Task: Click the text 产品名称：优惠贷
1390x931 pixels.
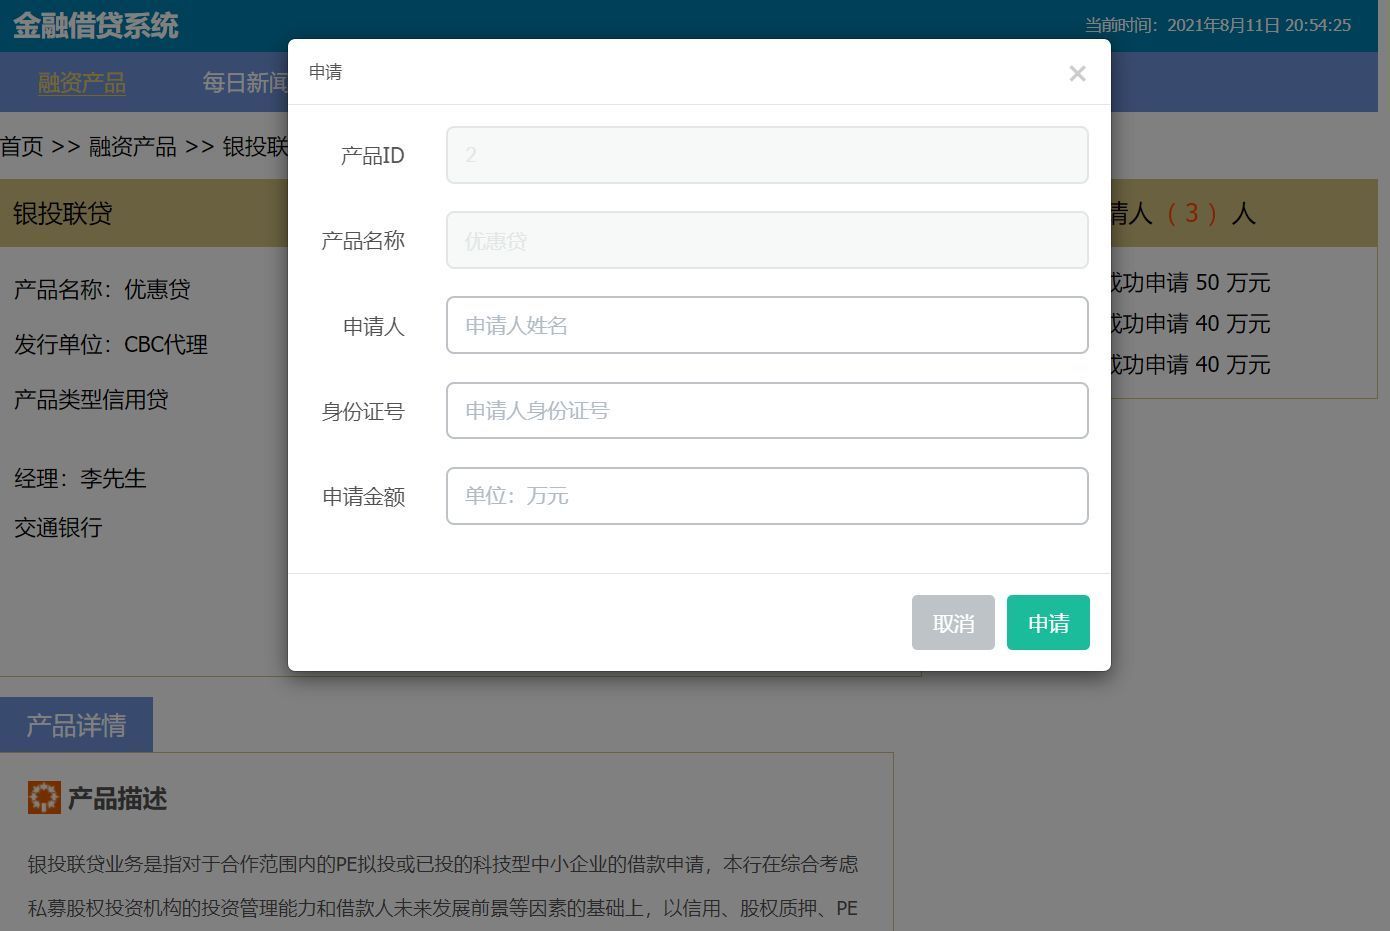Action: point(102,290)
